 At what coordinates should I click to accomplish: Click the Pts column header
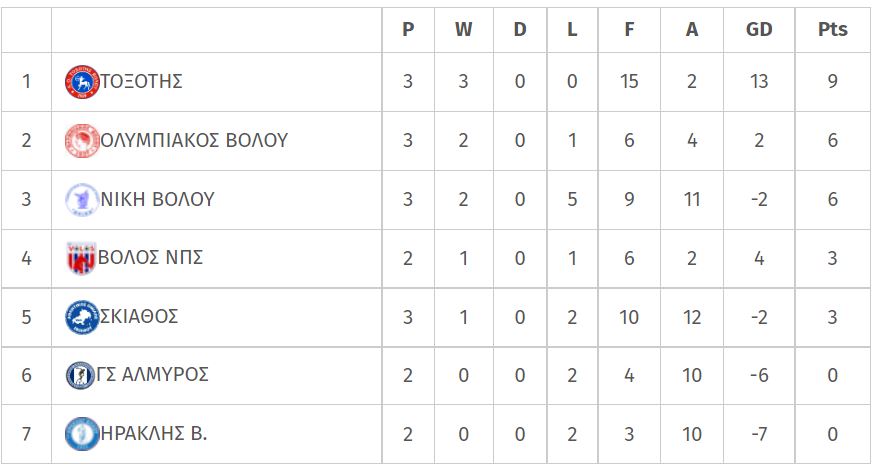(832, 29)
